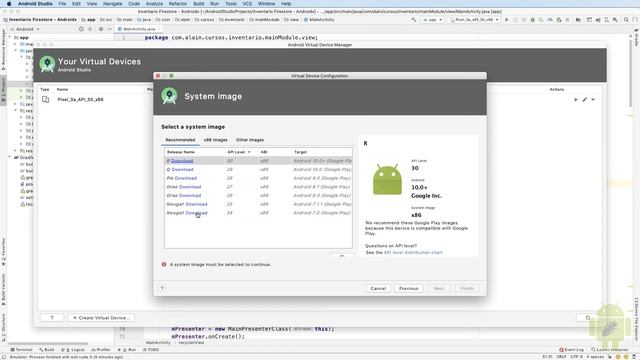
Task: Open the Project Structure toolbar icon
Action: tap(578, 20)
